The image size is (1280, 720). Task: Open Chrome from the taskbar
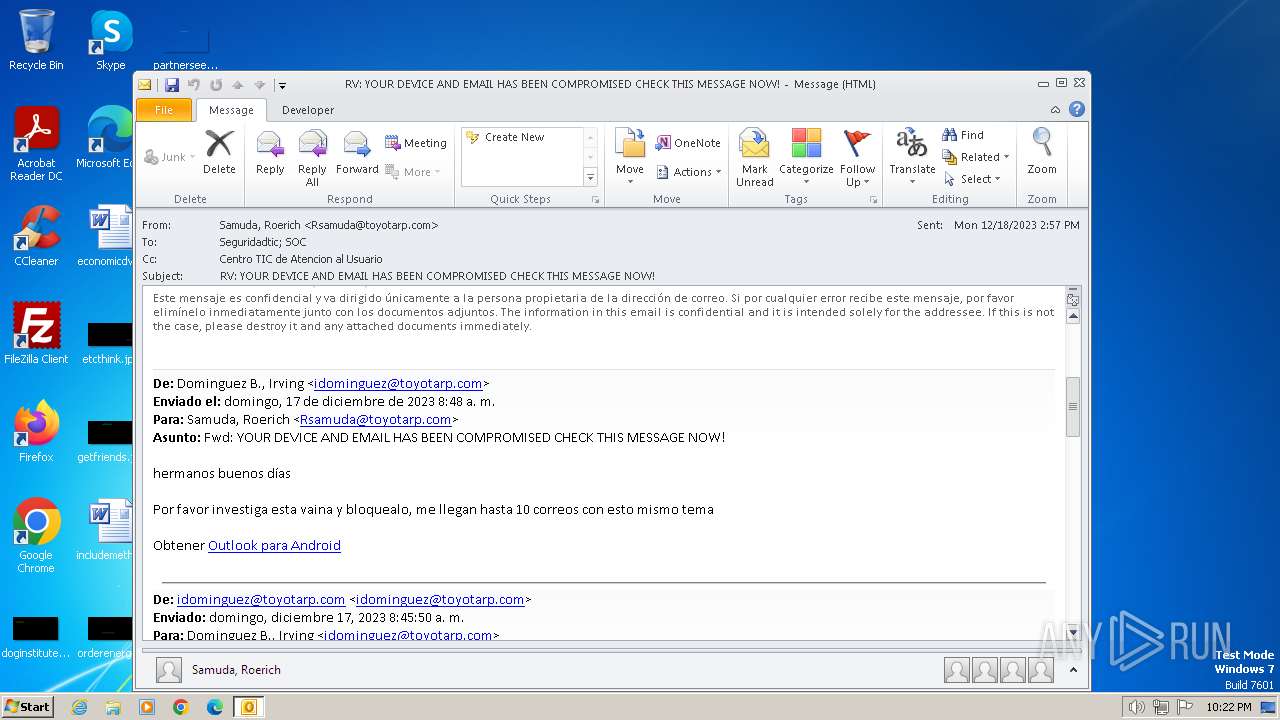tap(180, 707)
